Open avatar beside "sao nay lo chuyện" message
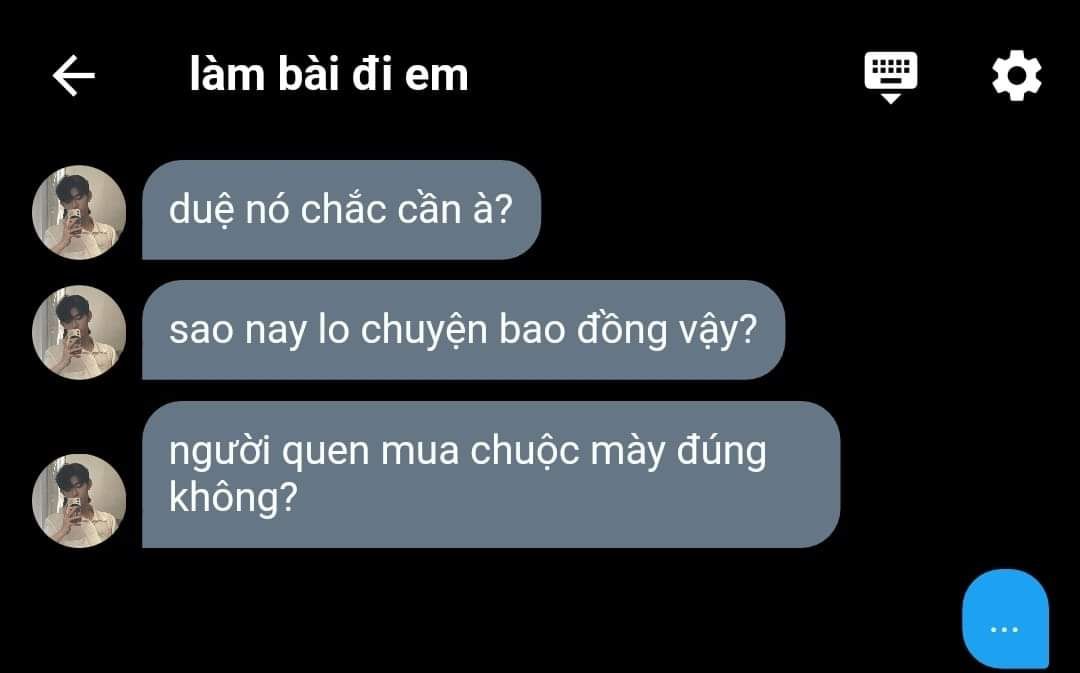The image size is (1080, 673). click(x=79, y=332)
